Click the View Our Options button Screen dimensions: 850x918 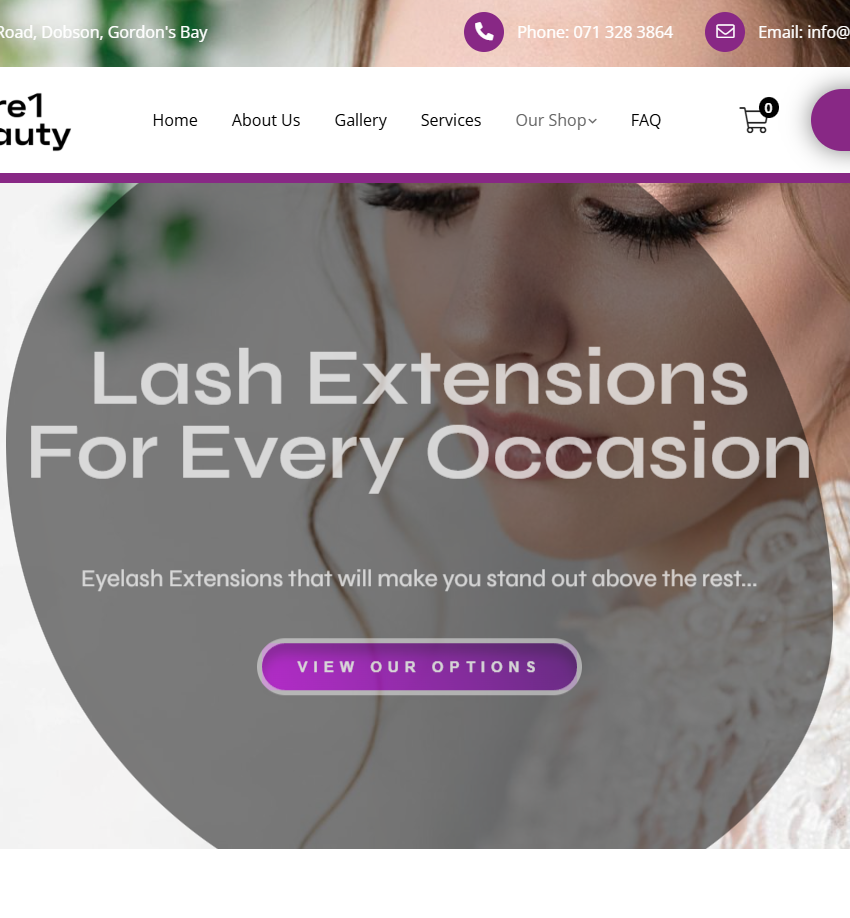(419, 666)
